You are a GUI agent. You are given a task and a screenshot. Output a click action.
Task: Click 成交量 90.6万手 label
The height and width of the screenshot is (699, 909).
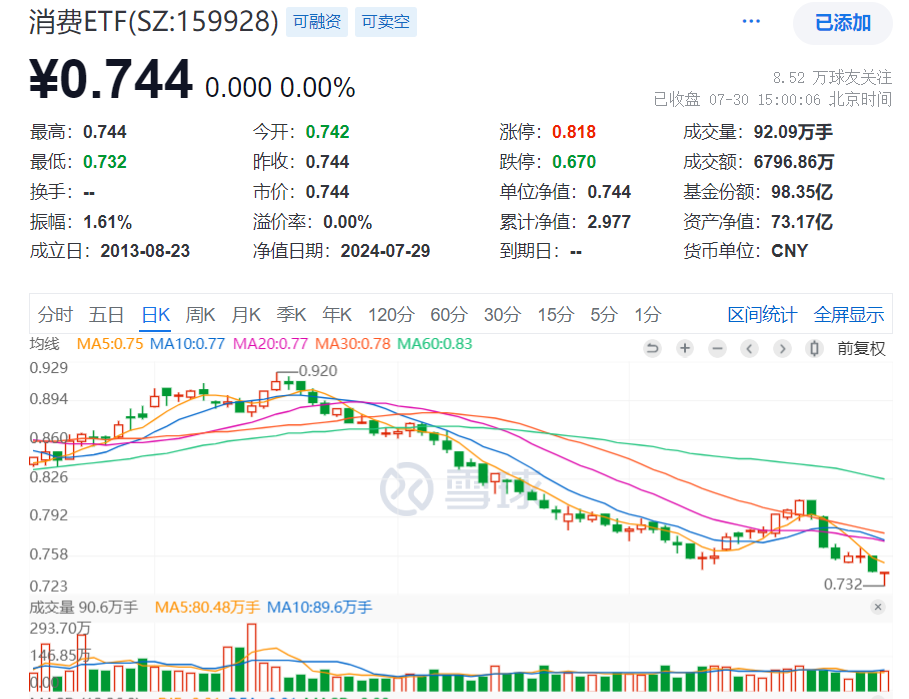coord(83,607)
